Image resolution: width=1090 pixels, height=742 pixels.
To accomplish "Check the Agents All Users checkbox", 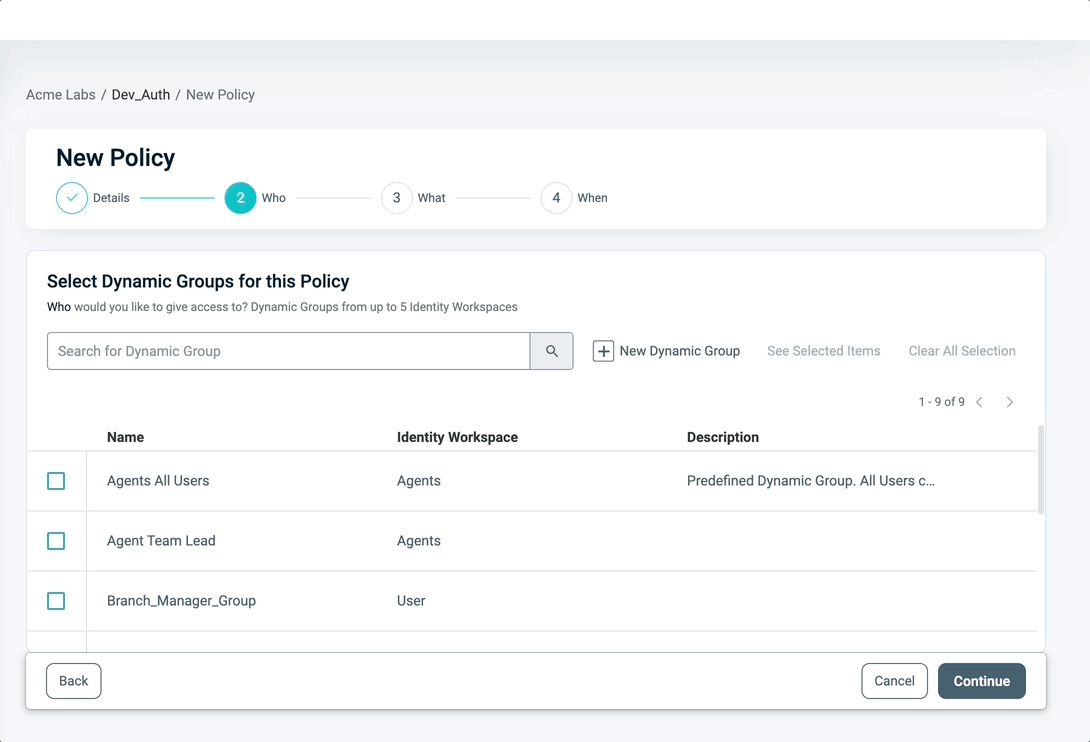I will click(x=56, y=481).
